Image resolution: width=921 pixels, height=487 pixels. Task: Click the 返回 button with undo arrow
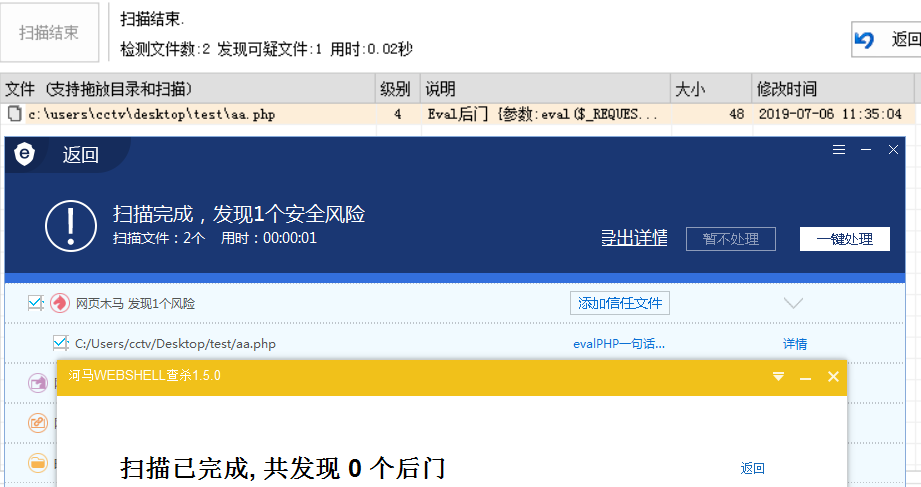[x=886, y=39]
